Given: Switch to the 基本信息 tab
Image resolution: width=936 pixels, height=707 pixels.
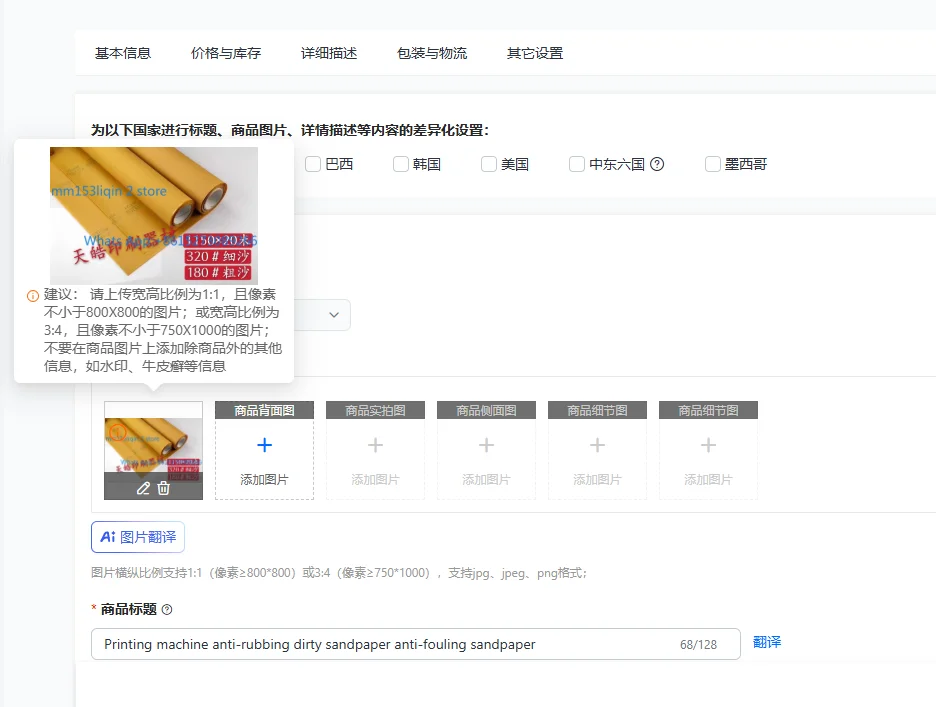Looking at the screenshot, I should point(123,53).
